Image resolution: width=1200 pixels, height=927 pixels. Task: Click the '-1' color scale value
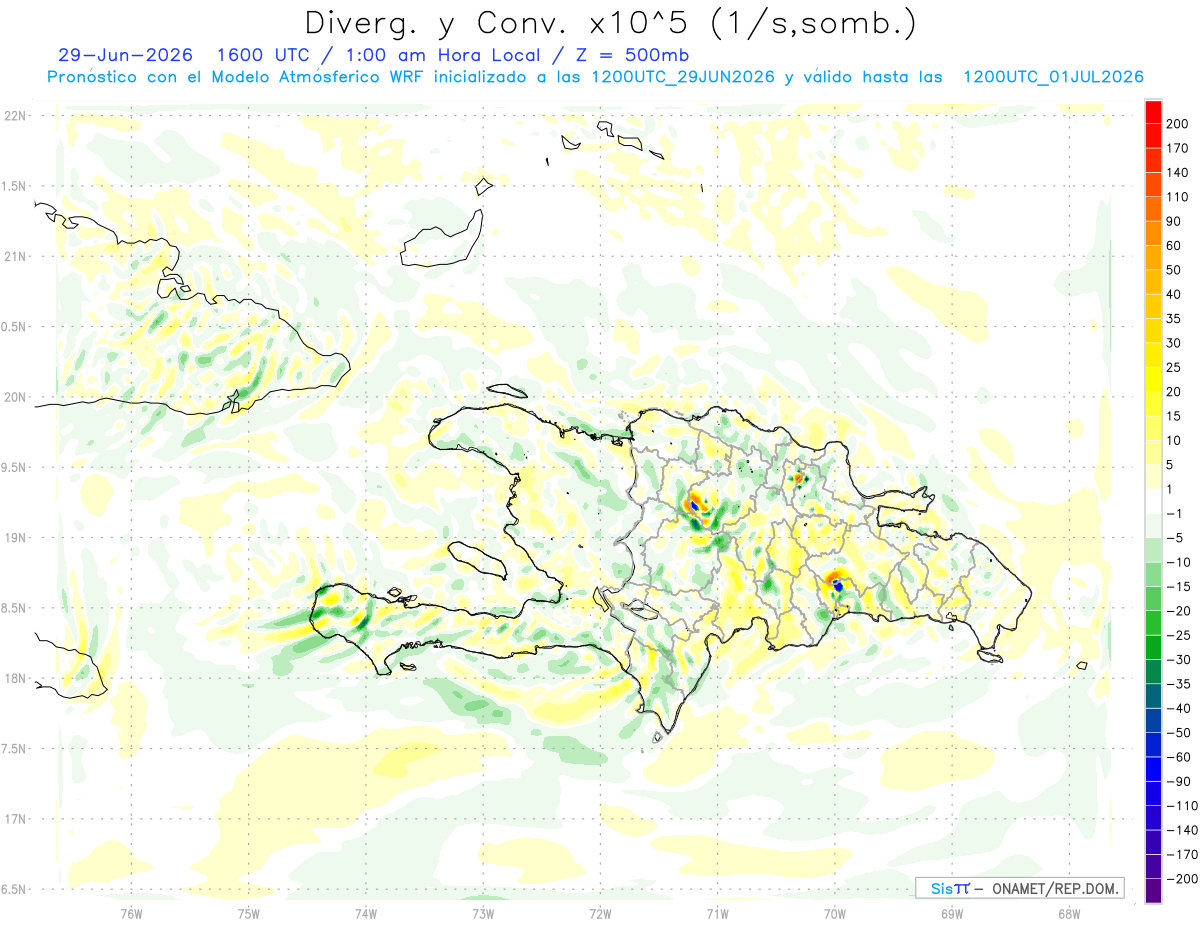pyautogui.click(x=1176, y=514)
